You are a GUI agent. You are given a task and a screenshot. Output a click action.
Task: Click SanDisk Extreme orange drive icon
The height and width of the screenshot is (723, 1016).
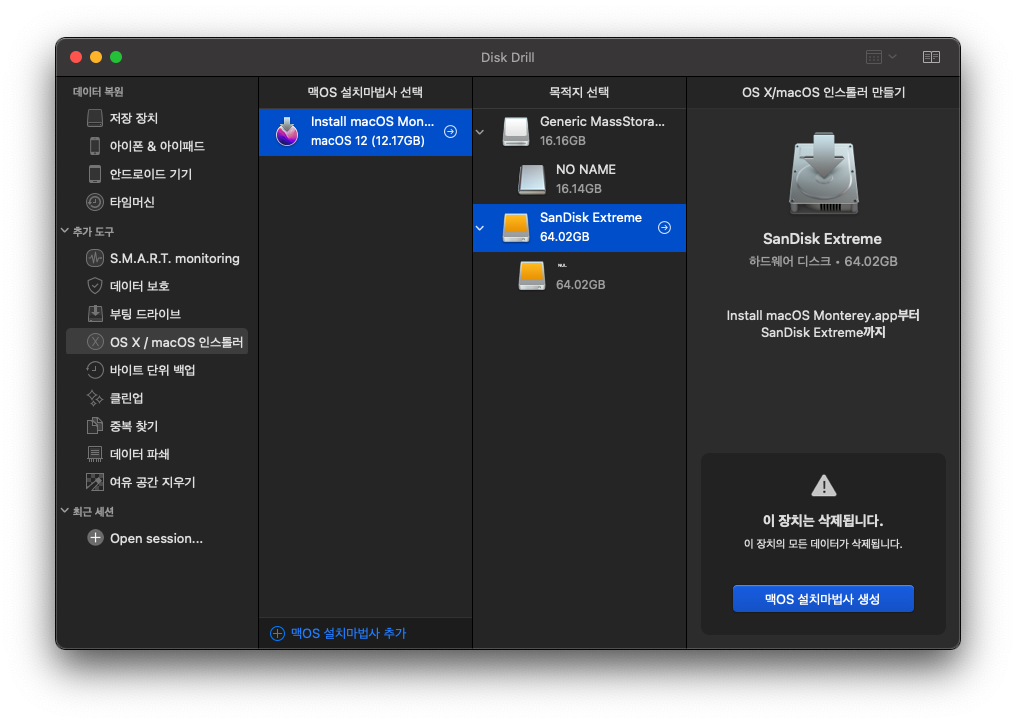tap(516, 227)
